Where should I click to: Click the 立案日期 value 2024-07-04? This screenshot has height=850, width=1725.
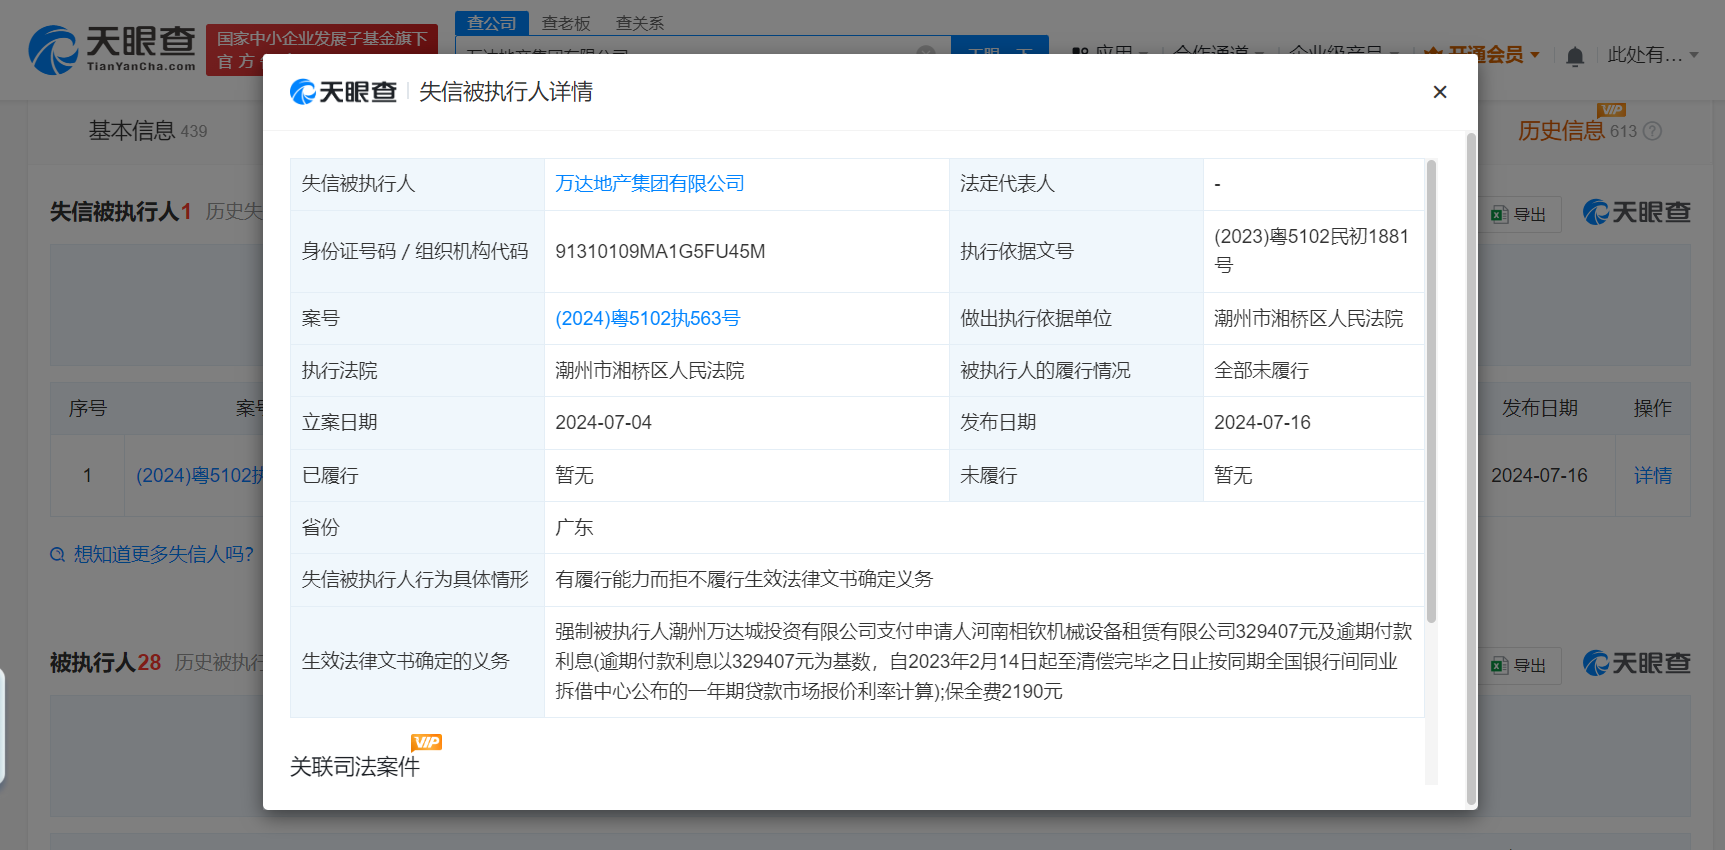[603, 423]
